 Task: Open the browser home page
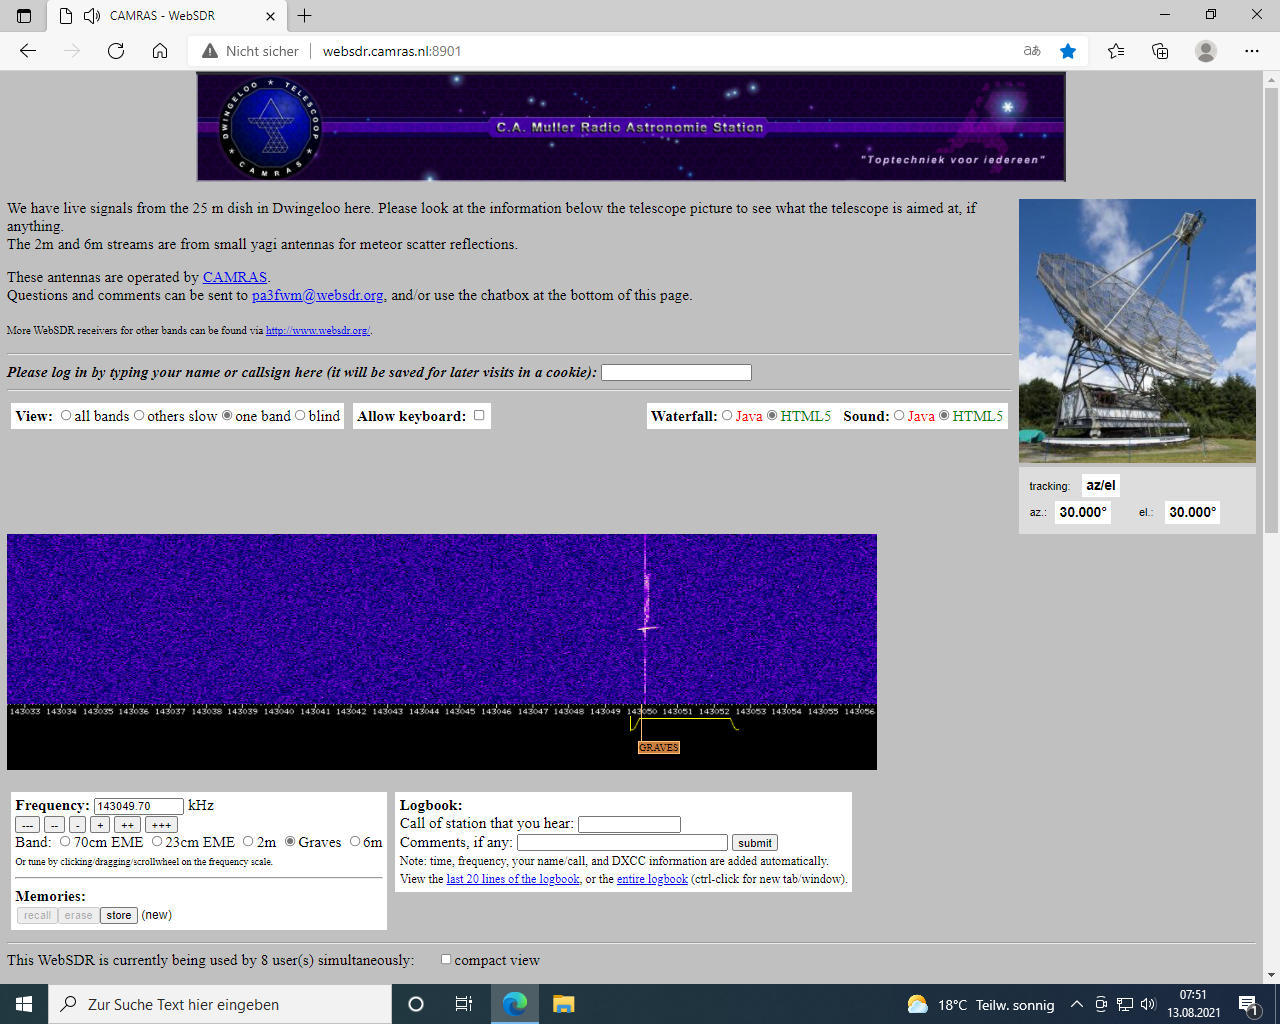pyautogui.click(x=160, y=51)
